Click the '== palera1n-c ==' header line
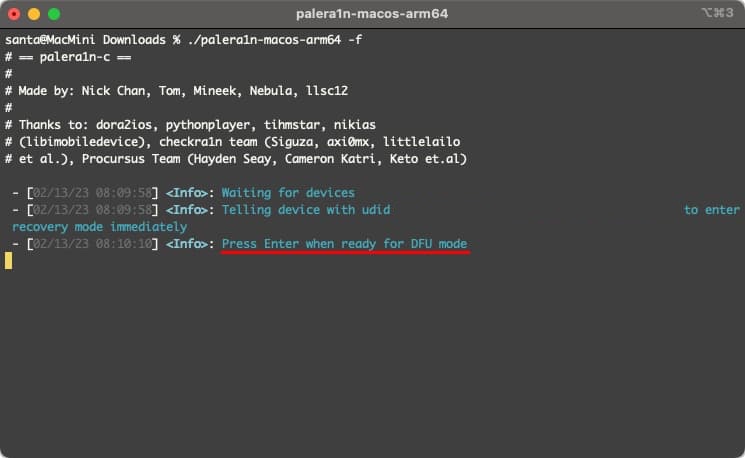The width and height of the screenshot is (745, 458). 68,57
